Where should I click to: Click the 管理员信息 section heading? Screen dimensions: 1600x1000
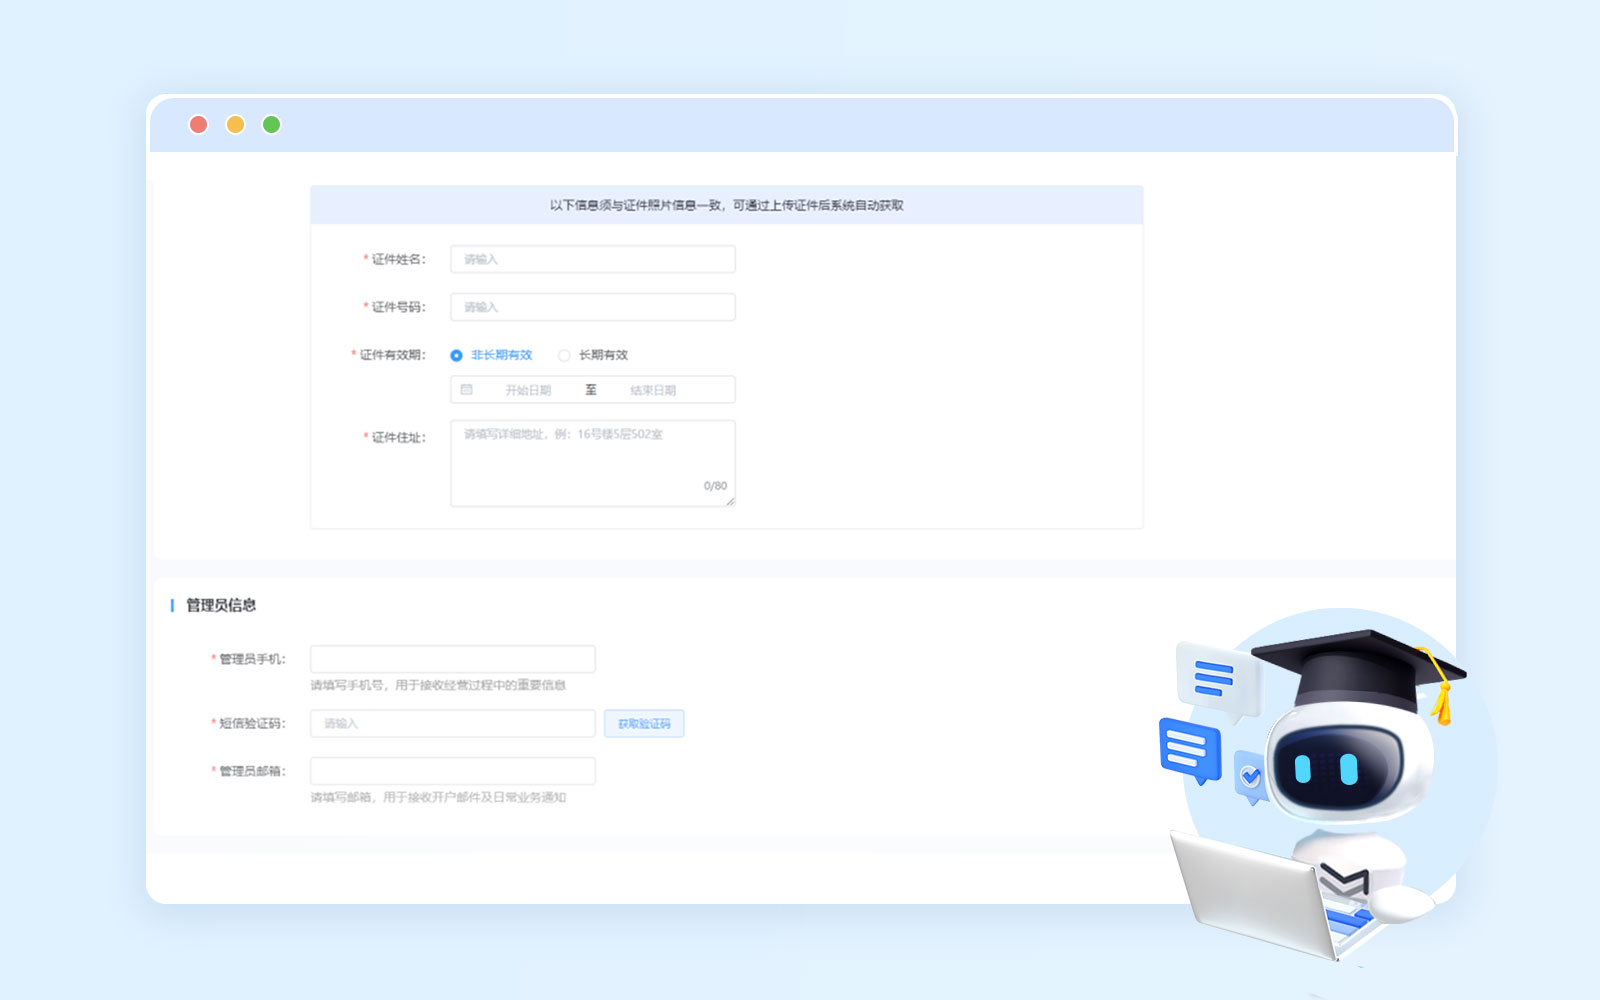point(221,605)
